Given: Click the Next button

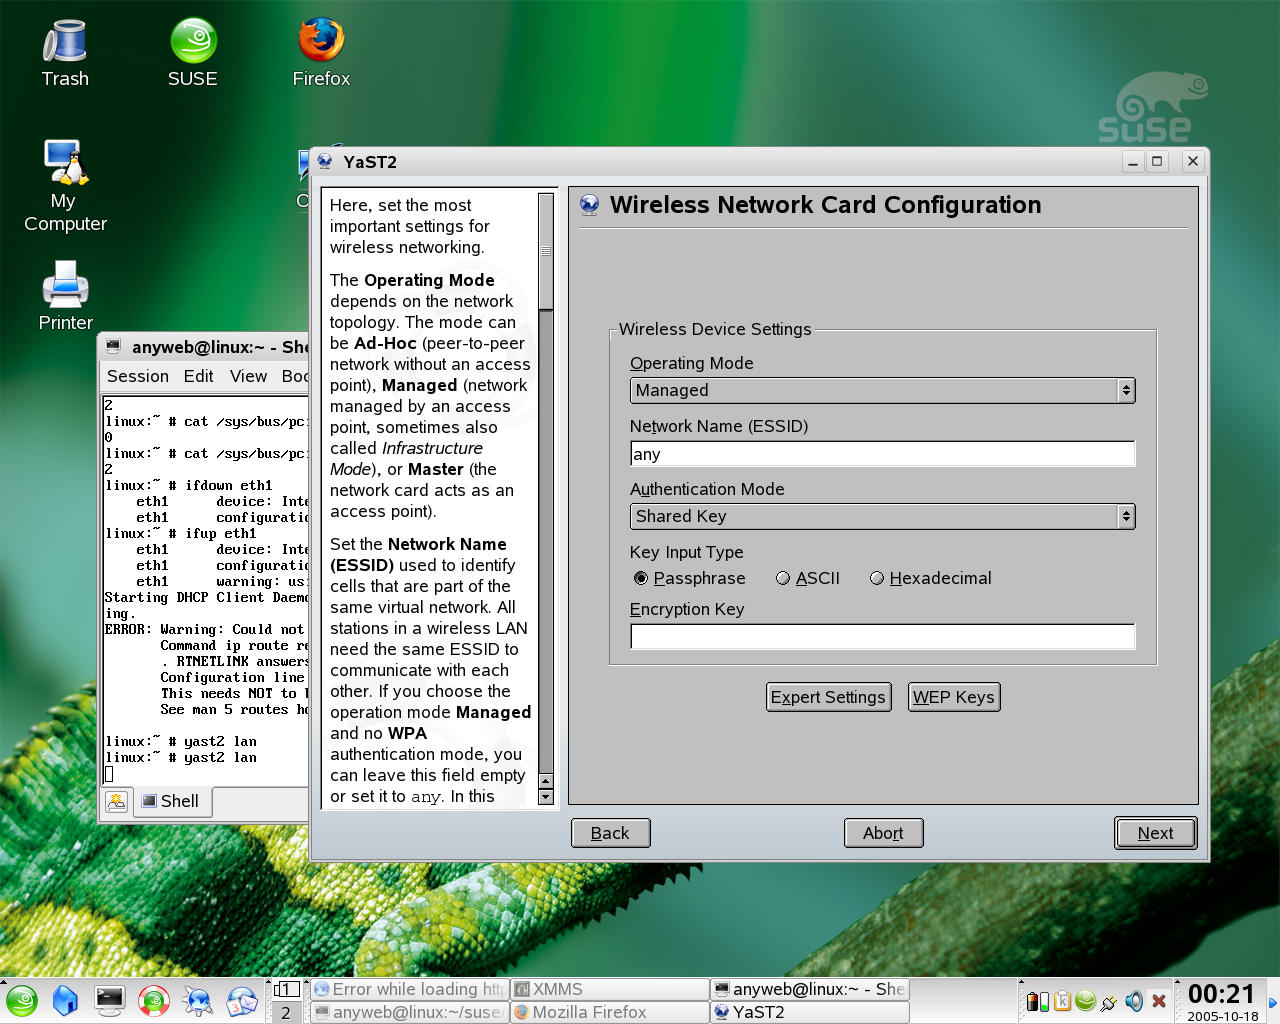Looking at the screenshot, I should [1155, 833].
